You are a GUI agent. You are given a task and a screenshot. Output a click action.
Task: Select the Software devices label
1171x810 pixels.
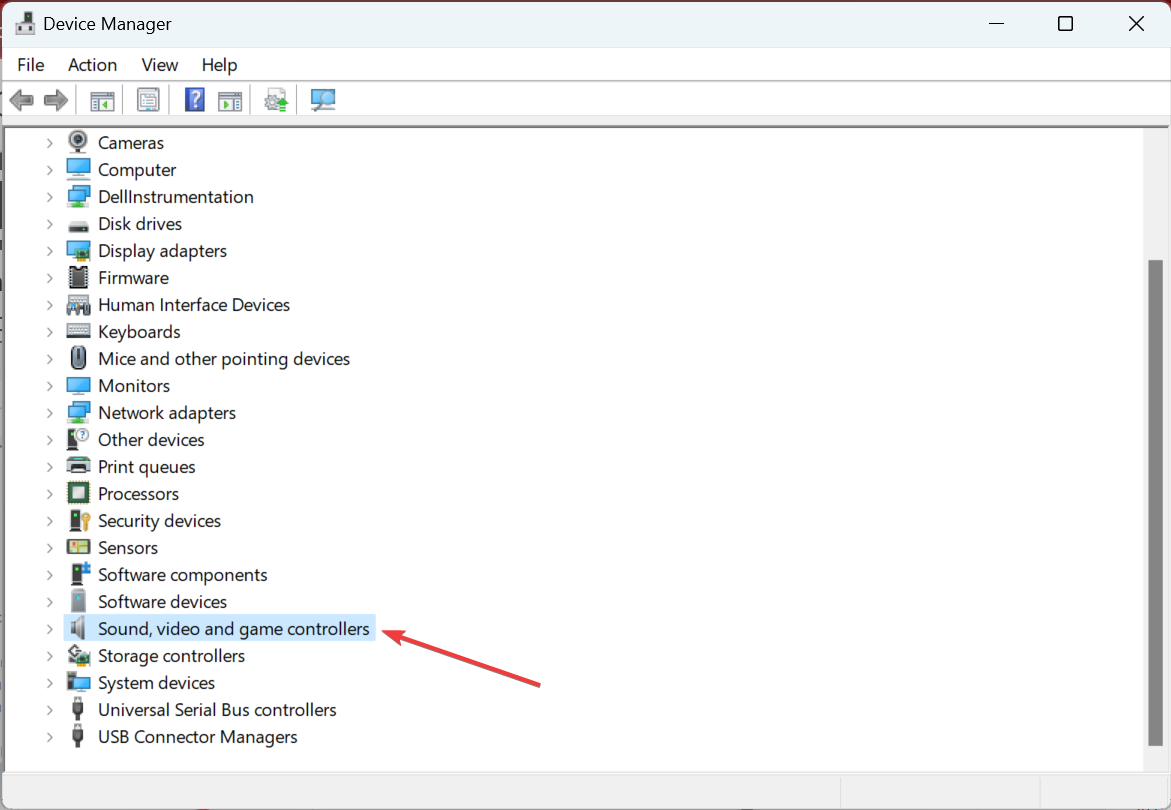coord(162,602)
